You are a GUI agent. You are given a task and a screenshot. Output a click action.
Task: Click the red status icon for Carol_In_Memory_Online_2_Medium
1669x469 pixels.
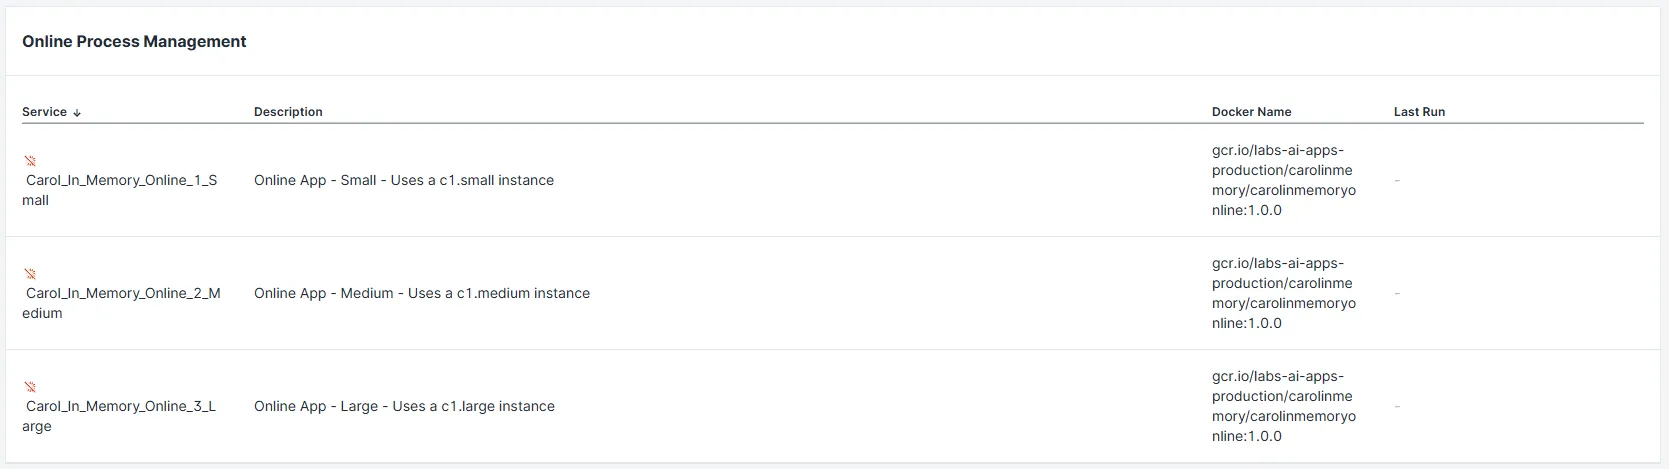tap(30, 273)
